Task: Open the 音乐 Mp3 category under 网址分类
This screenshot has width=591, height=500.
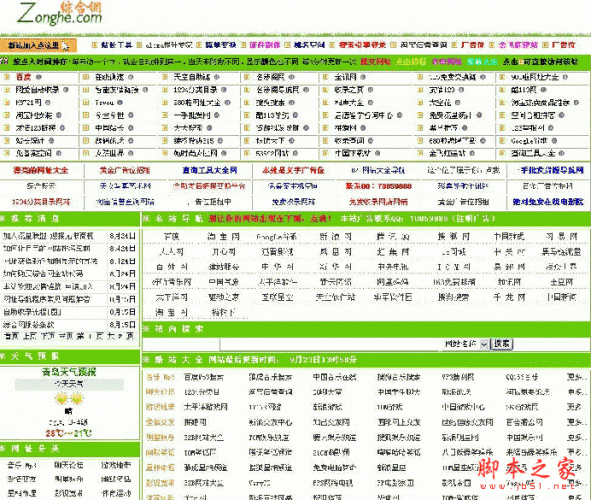Action: pos(22,466)
